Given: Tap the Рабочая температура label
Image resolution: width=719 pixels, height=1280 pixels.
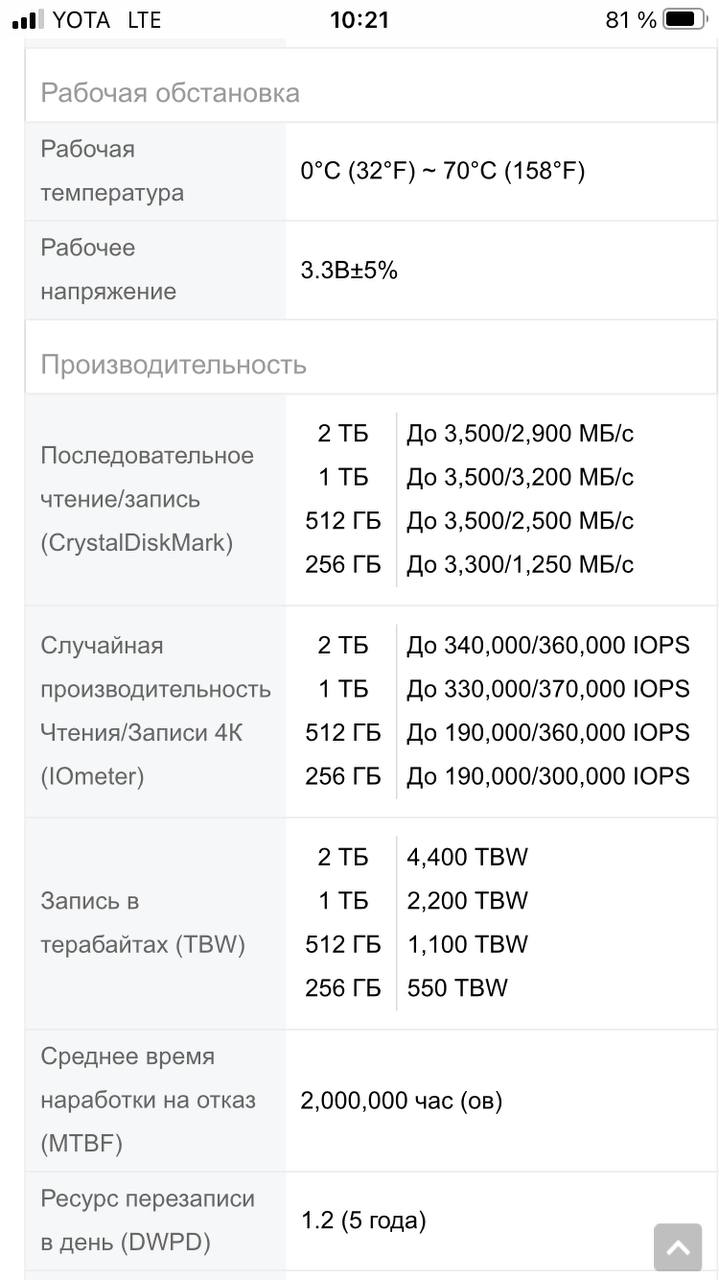Looking at the screenshot, I should click(x=112, y=171).
